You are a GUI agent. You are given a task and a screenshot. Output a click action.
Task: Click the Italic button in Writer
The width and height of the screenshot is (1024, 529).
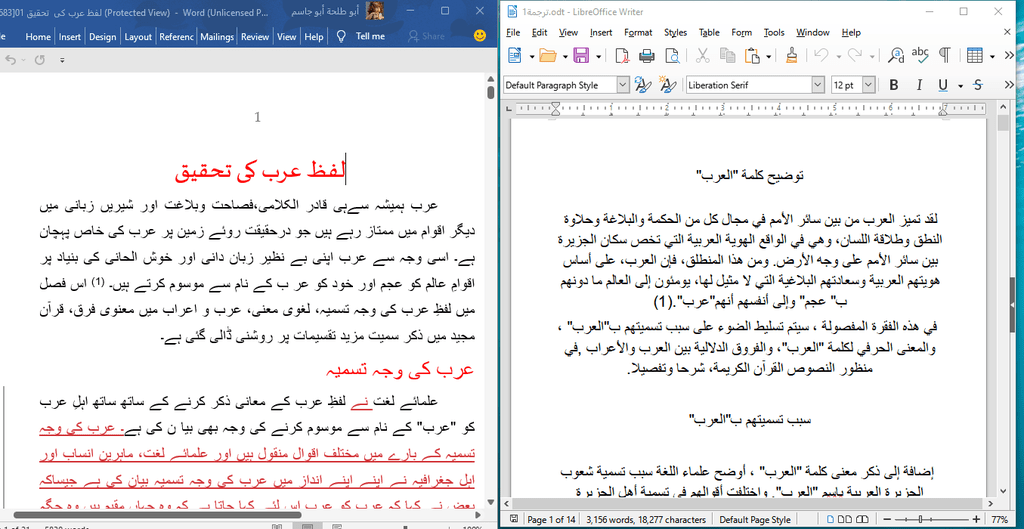(919, 85)
